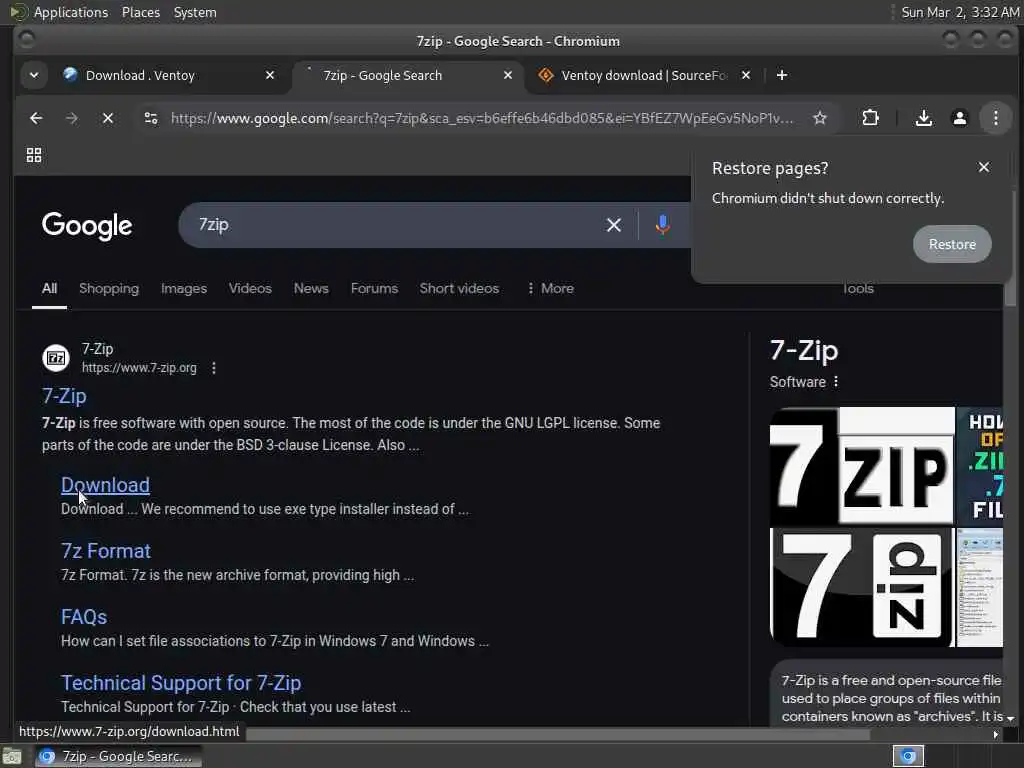Click the 7zip - Google Search taskbar button

click(118, 756)
